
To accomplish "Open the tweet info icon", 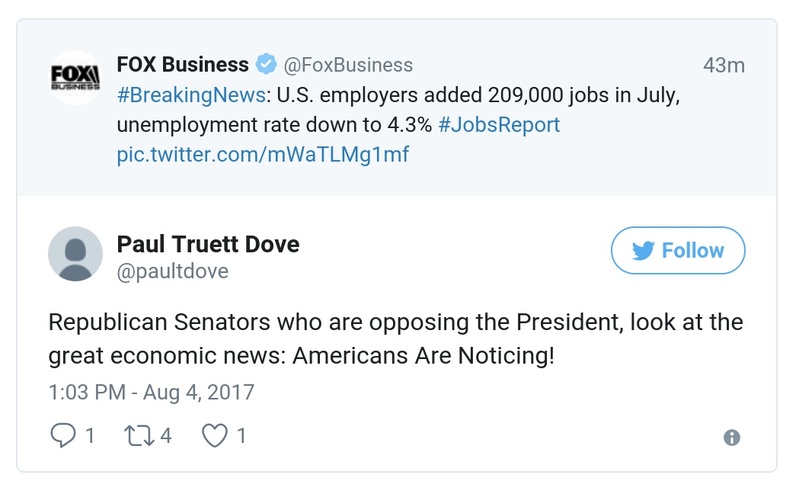I will click(x=731, y=437).
